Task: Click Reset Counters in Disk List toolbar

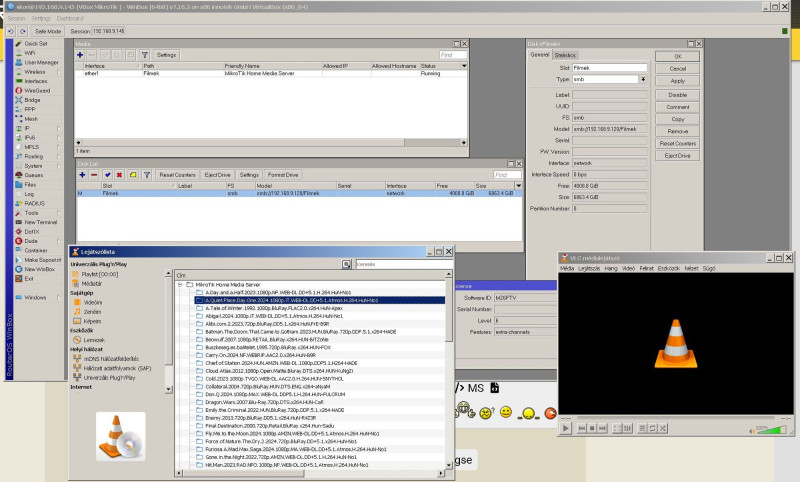Action: pos(178,175)
